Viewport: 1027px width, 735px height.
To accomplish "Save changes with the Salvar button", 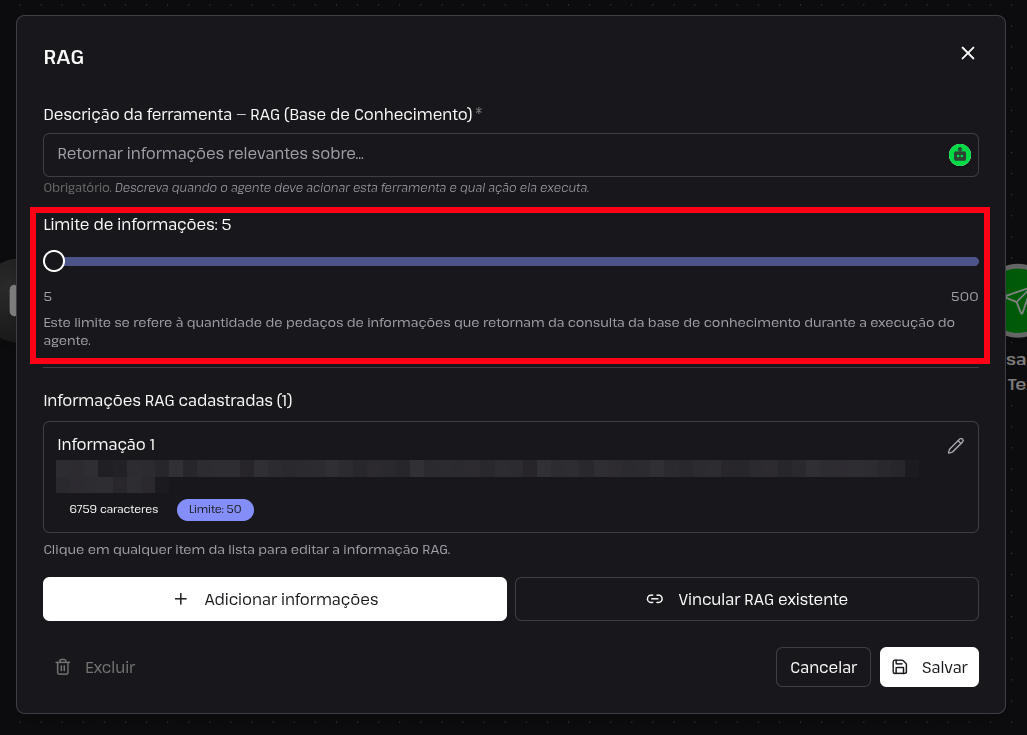I will [x=929, y=667].
